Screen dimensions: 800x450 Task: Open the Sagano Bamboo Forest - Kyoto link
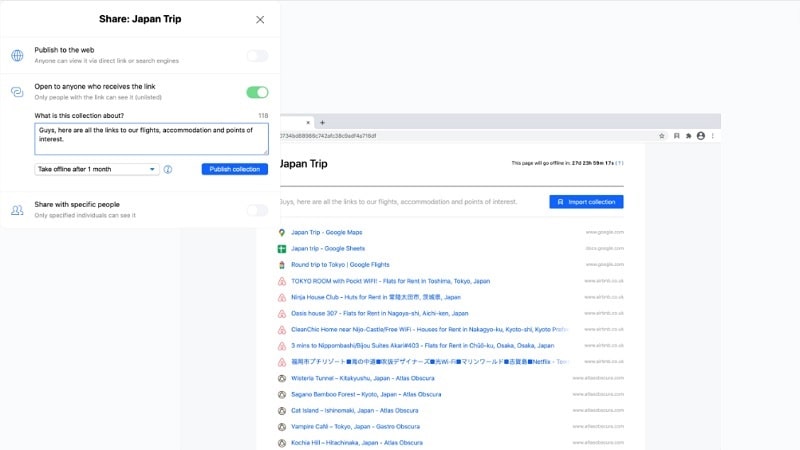tap(366, 394)
